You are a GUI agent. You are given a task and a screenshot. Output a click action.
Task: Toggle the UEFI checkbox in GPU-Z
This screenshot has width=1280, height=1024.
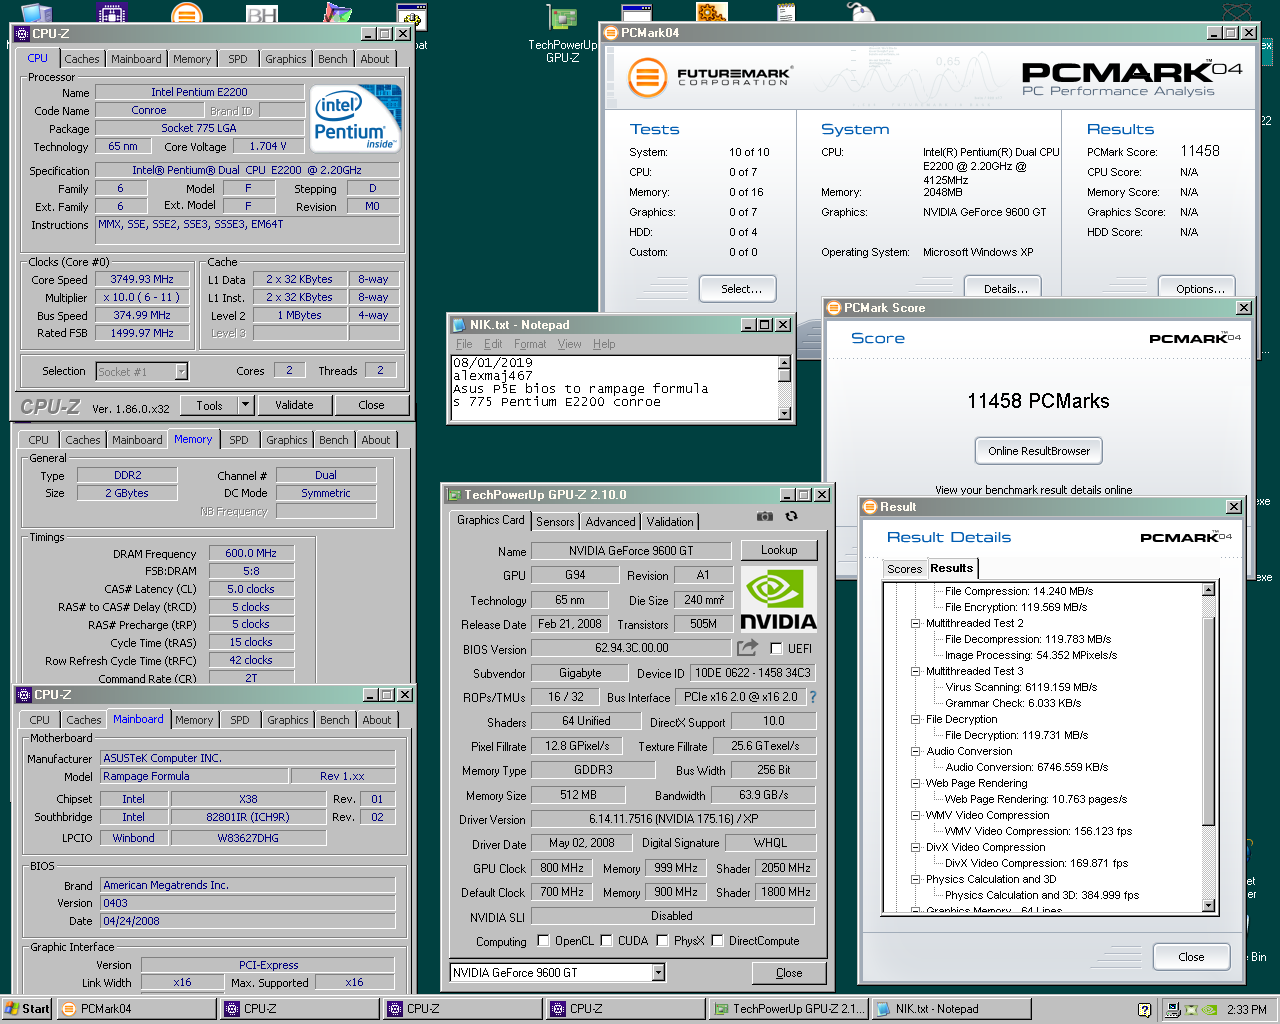click(x=776, y=649)
